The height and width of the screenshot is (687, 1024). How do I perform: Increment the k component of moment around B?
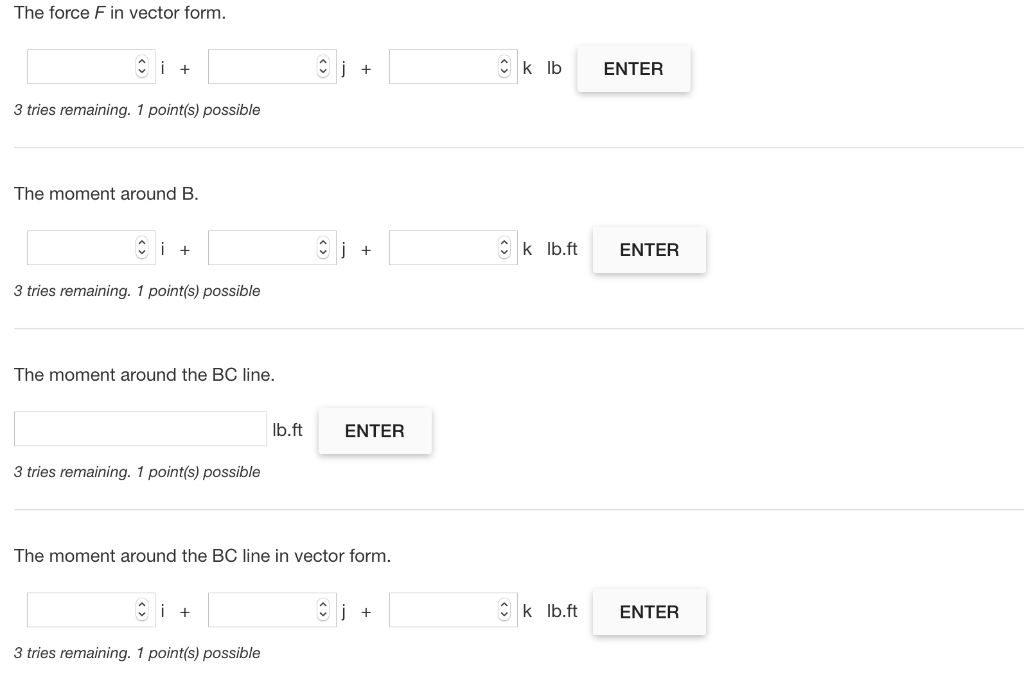pos(506,243)
